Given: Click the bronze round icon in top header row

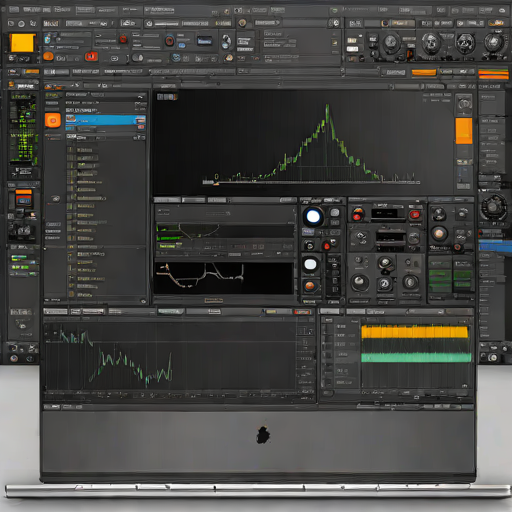Looking at the screenshot, I should (x=242, y=23).
